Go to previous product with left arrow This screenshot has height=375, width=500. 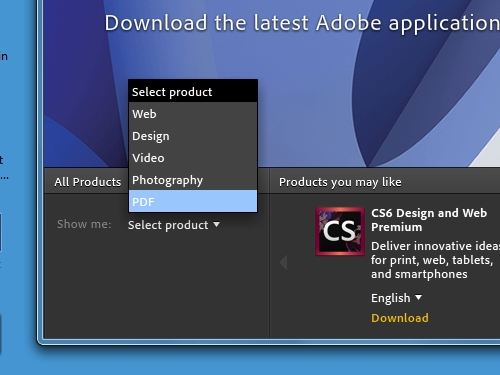(283, 262)
